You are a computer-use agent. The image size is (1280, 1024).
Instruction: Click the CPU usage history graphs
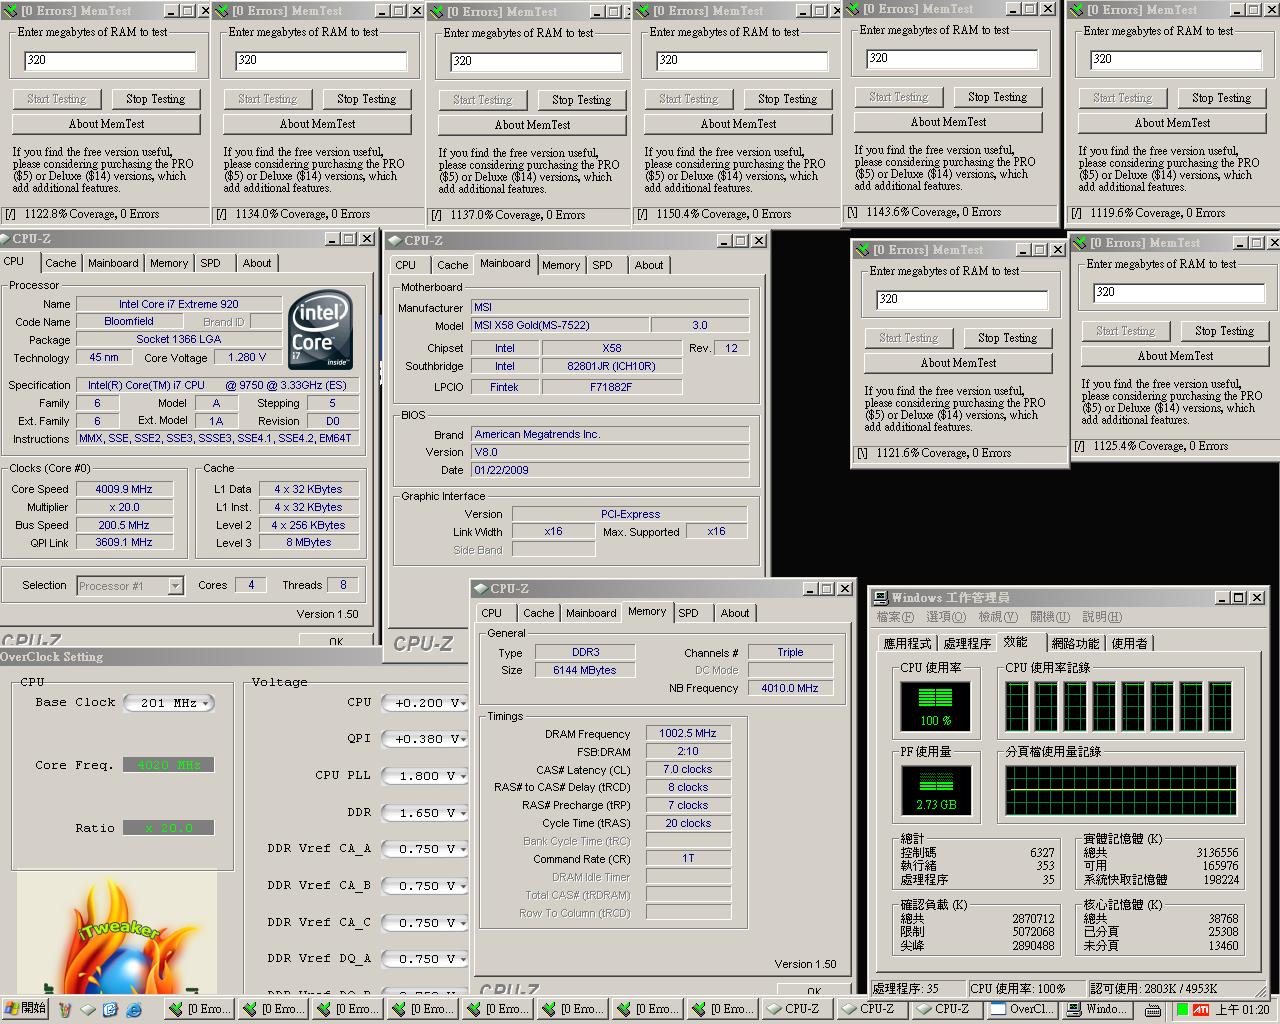click(x=1119, y=707)
